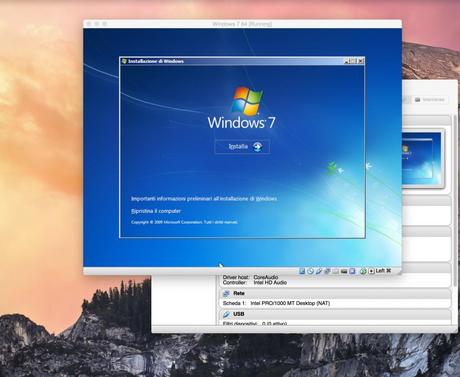Open the USB section header in VirtualBox Manager
This screenshot has width=460, height=377.
(x=335, y=314)
